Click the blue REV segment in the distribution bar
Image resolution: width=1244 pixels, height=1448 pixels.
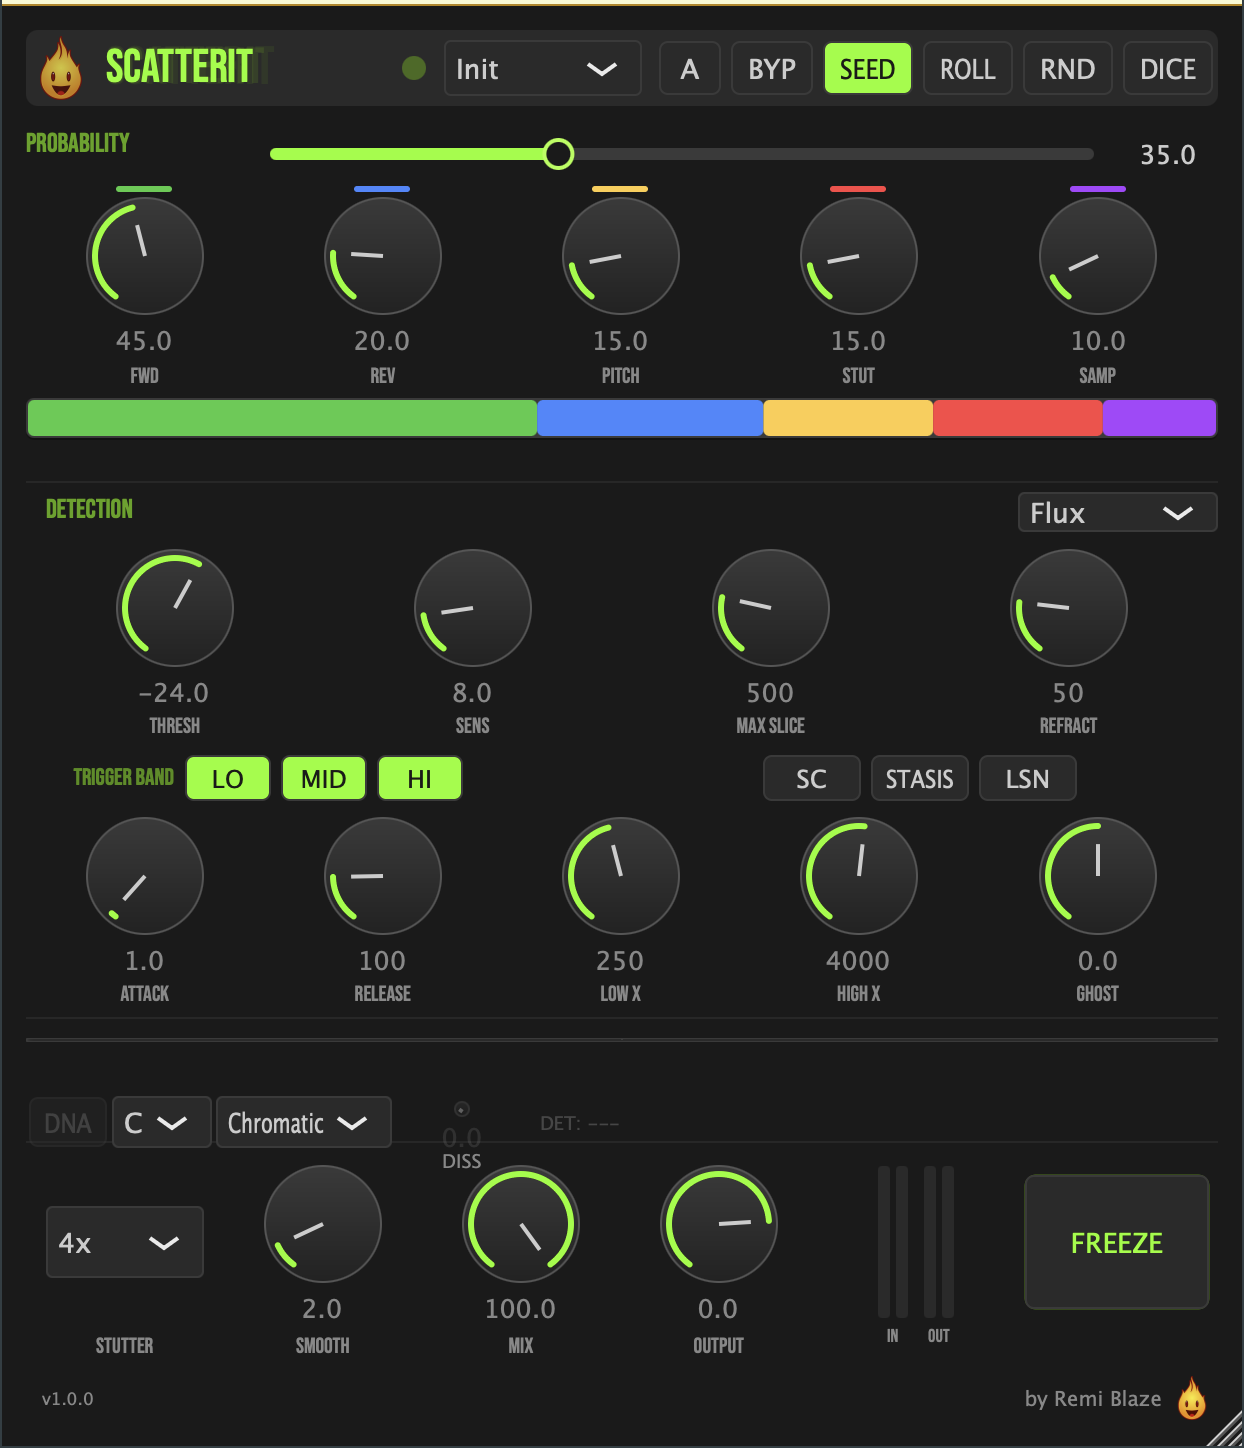click(x=650, y=418)
